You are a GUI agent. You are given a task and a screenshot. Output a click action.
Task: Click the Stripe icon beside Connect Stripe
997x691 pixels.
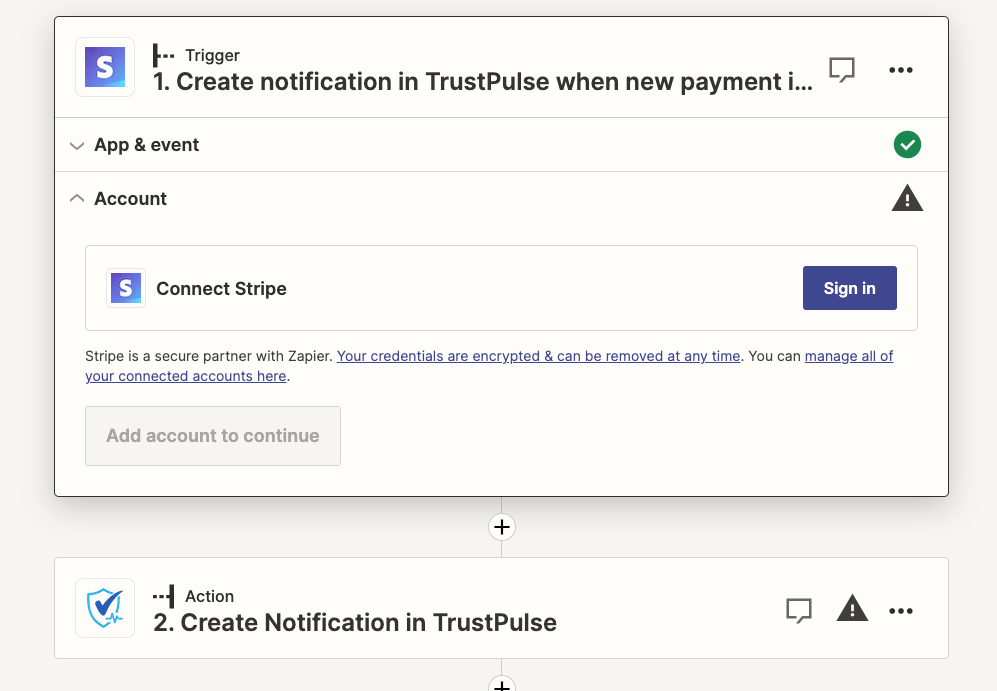(x=126, y=288)
